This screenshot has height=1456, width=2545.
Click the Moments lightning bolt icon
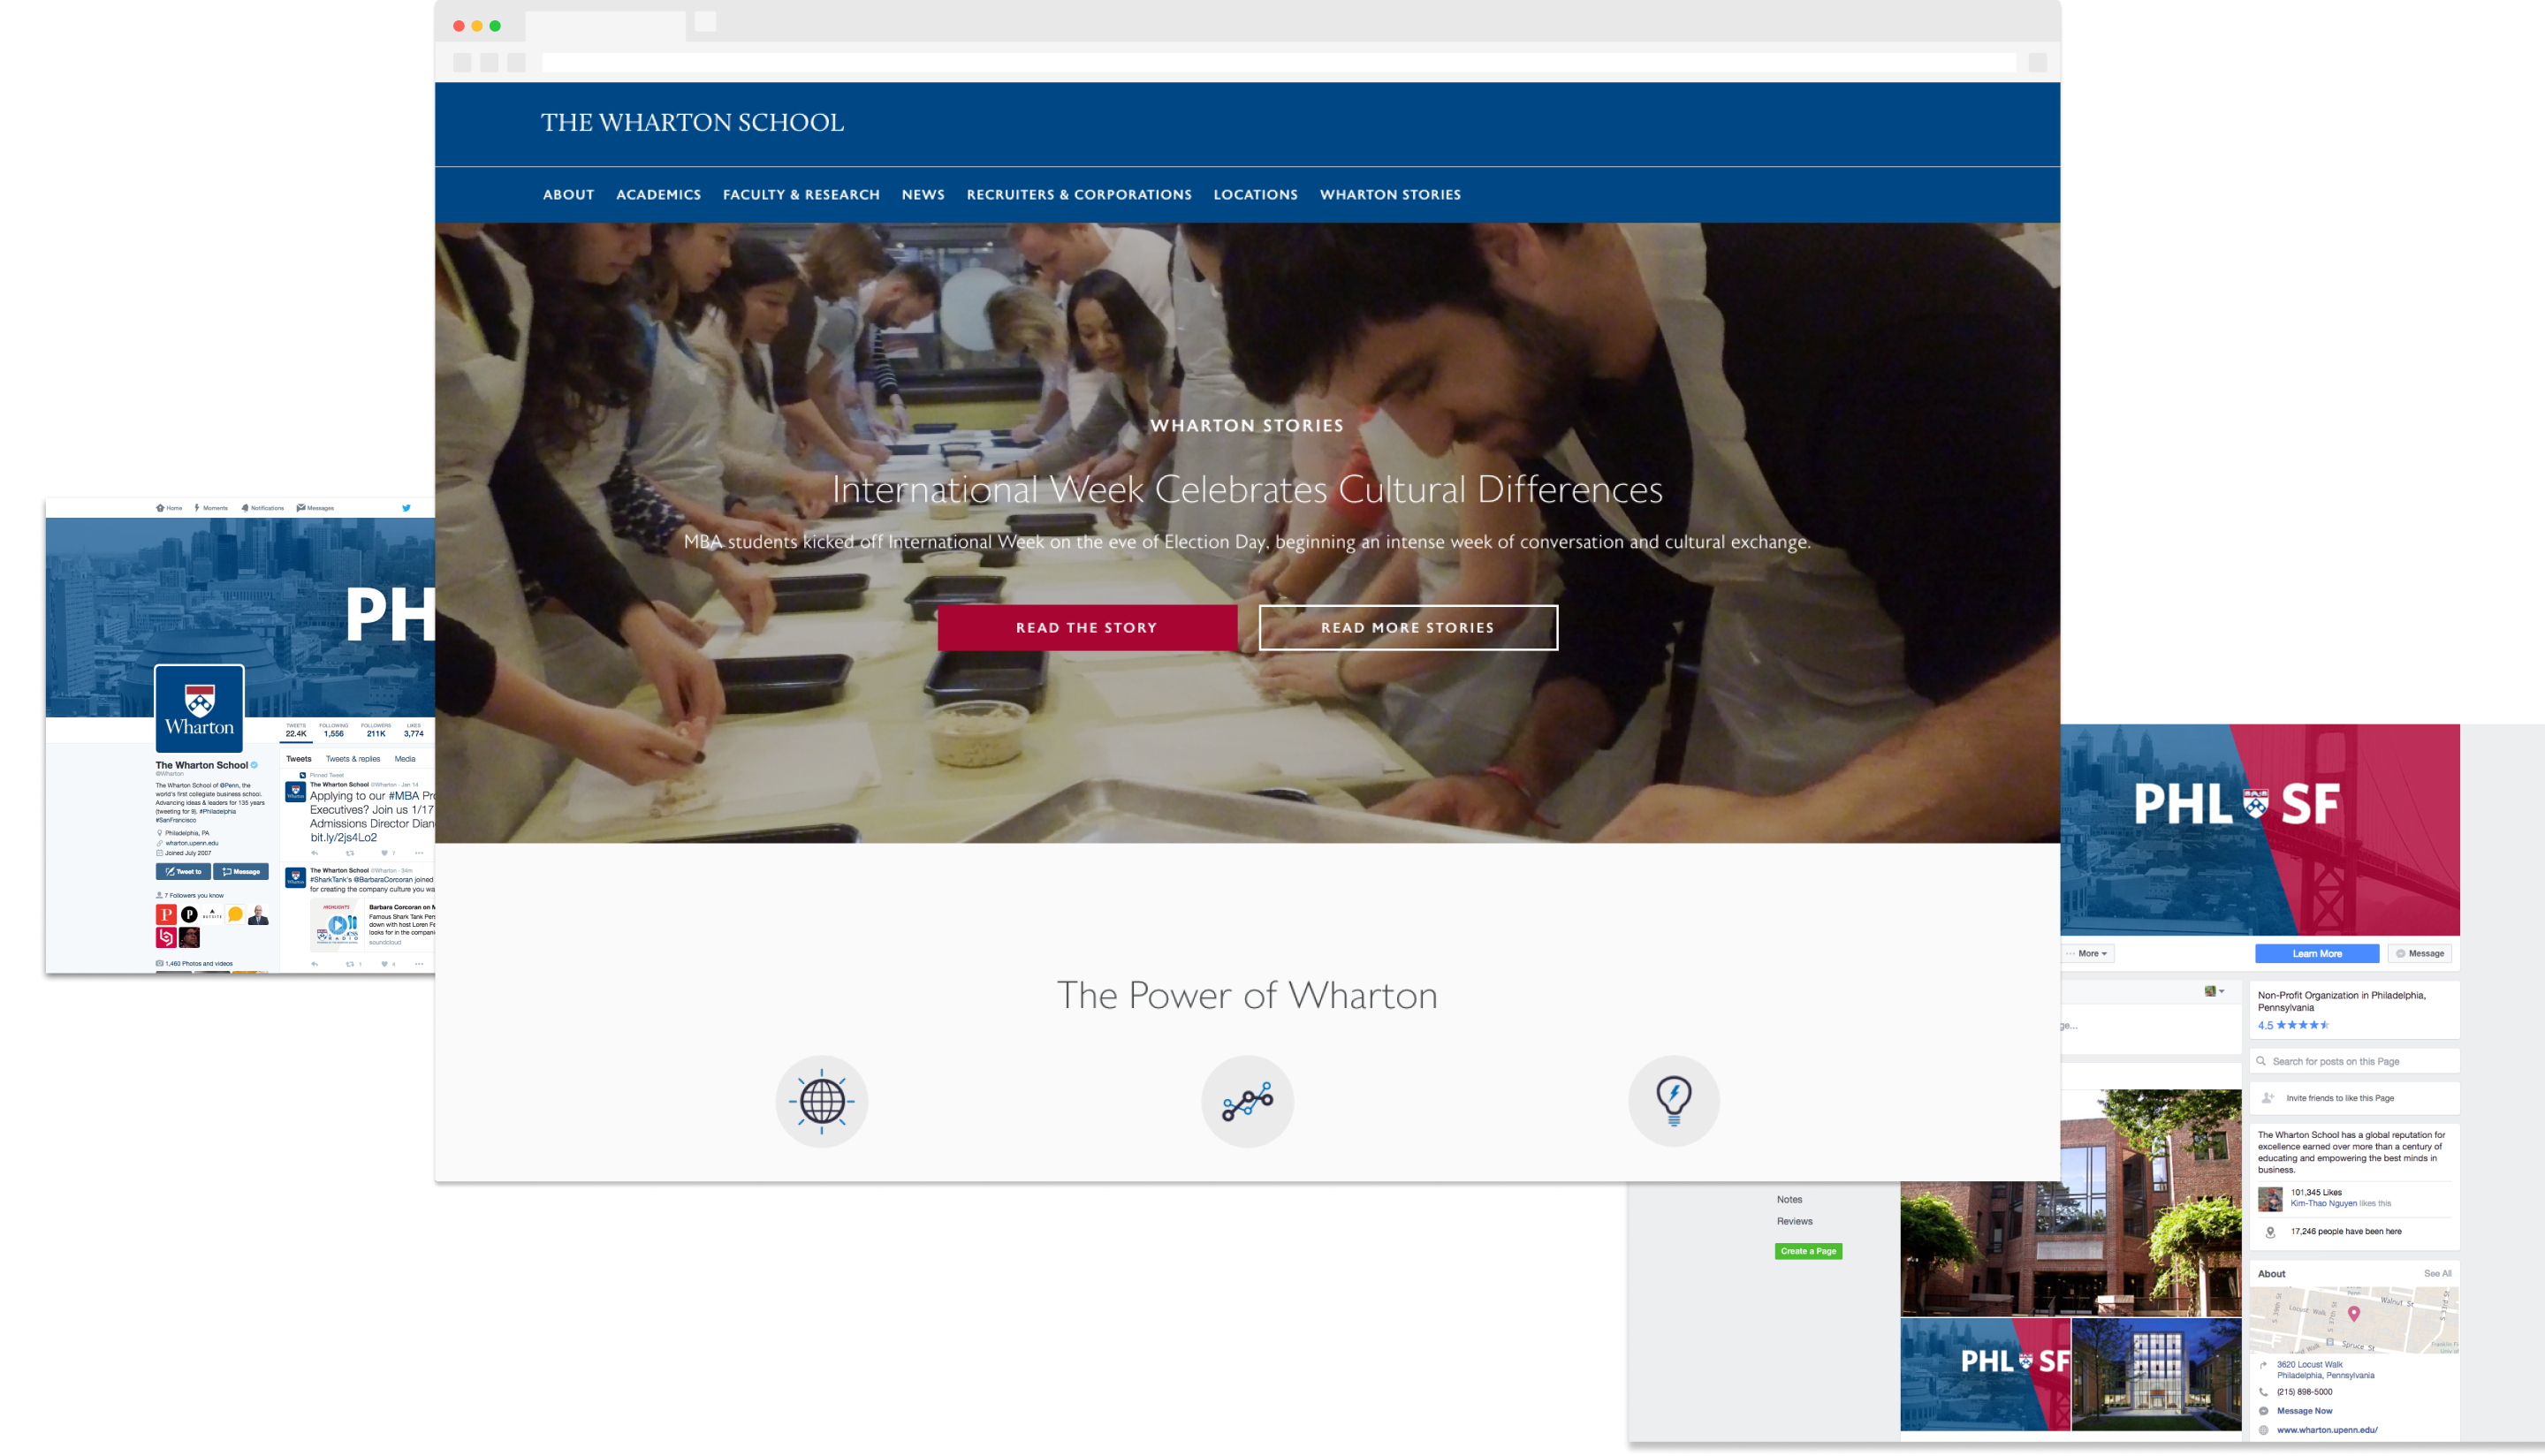[x=197, y=509]
